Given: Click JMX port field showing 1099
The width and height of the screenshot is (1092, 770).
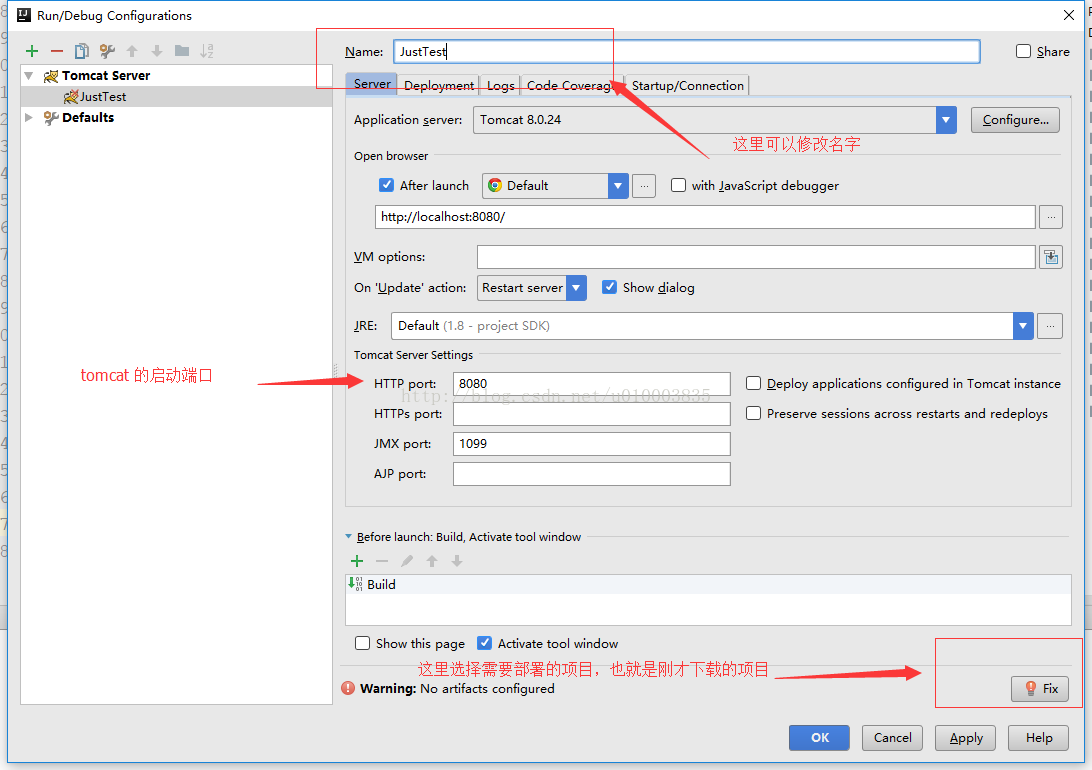Looking at the screenshot, I should click(591, 443).
